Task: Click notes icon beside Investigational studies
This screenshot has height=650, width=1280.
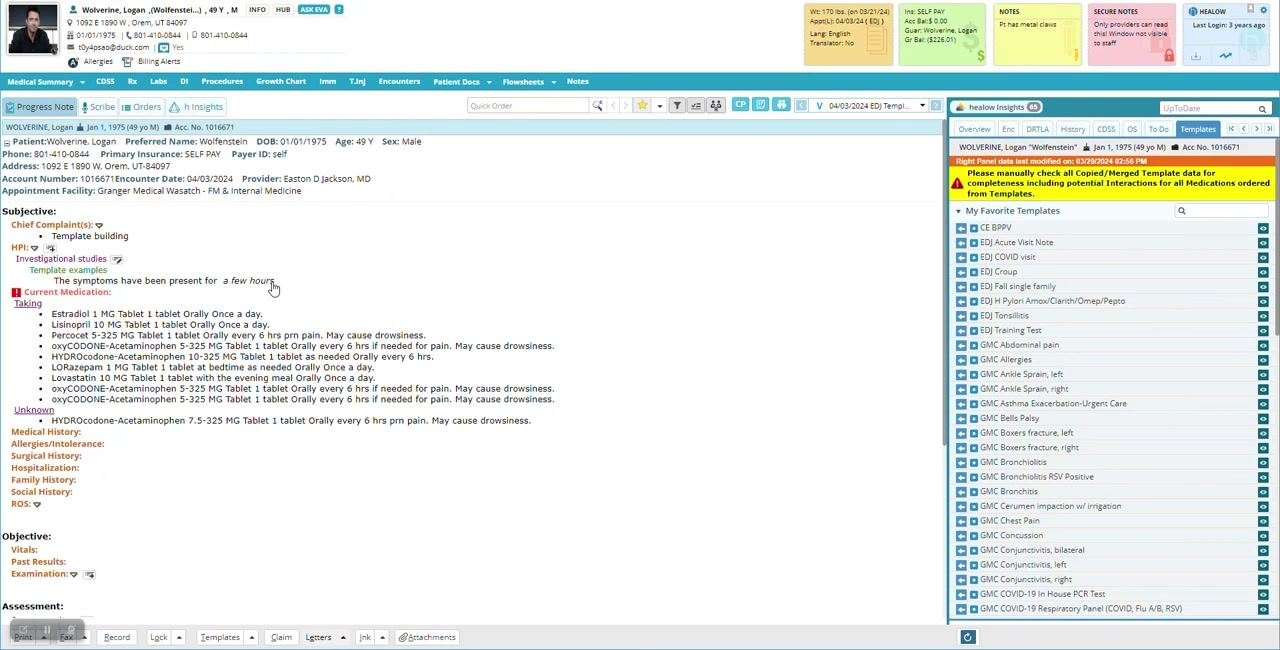Action: tap(117, 260)
